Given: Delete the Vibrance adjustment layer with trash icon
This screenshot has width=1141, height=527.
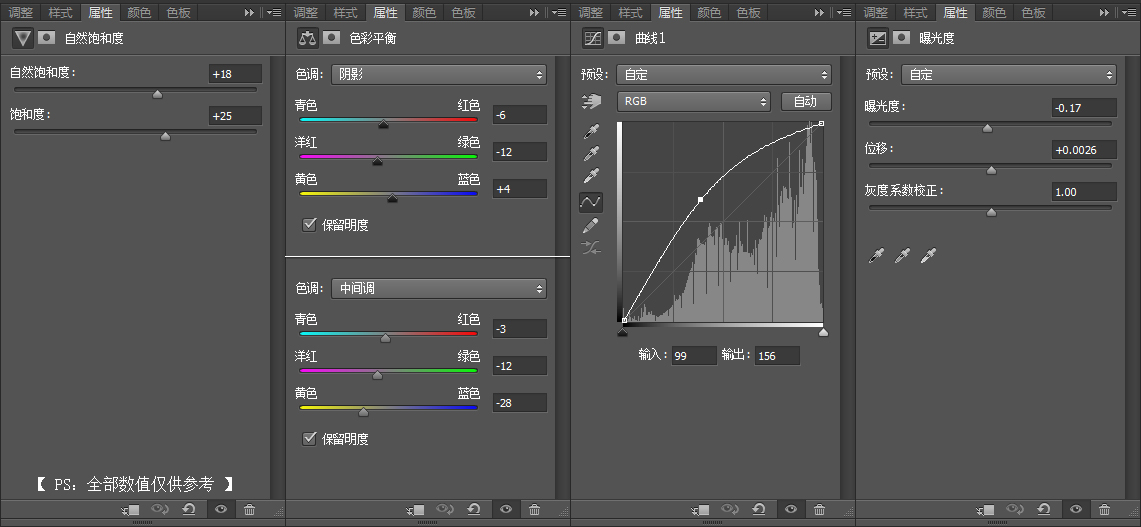Looking at the screenshot, I should pos(250,510).
